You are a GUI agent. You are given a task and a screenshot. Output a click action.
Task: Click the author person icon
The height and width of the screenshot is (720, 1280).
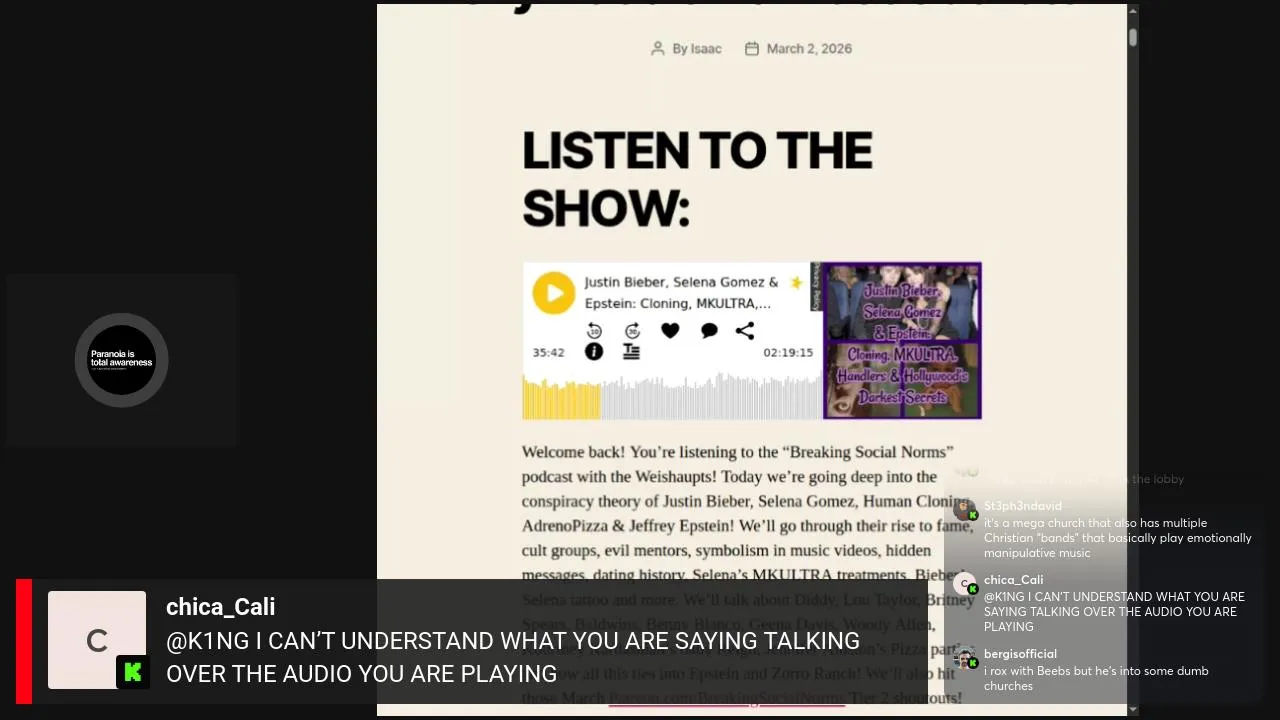click(657, 48)
